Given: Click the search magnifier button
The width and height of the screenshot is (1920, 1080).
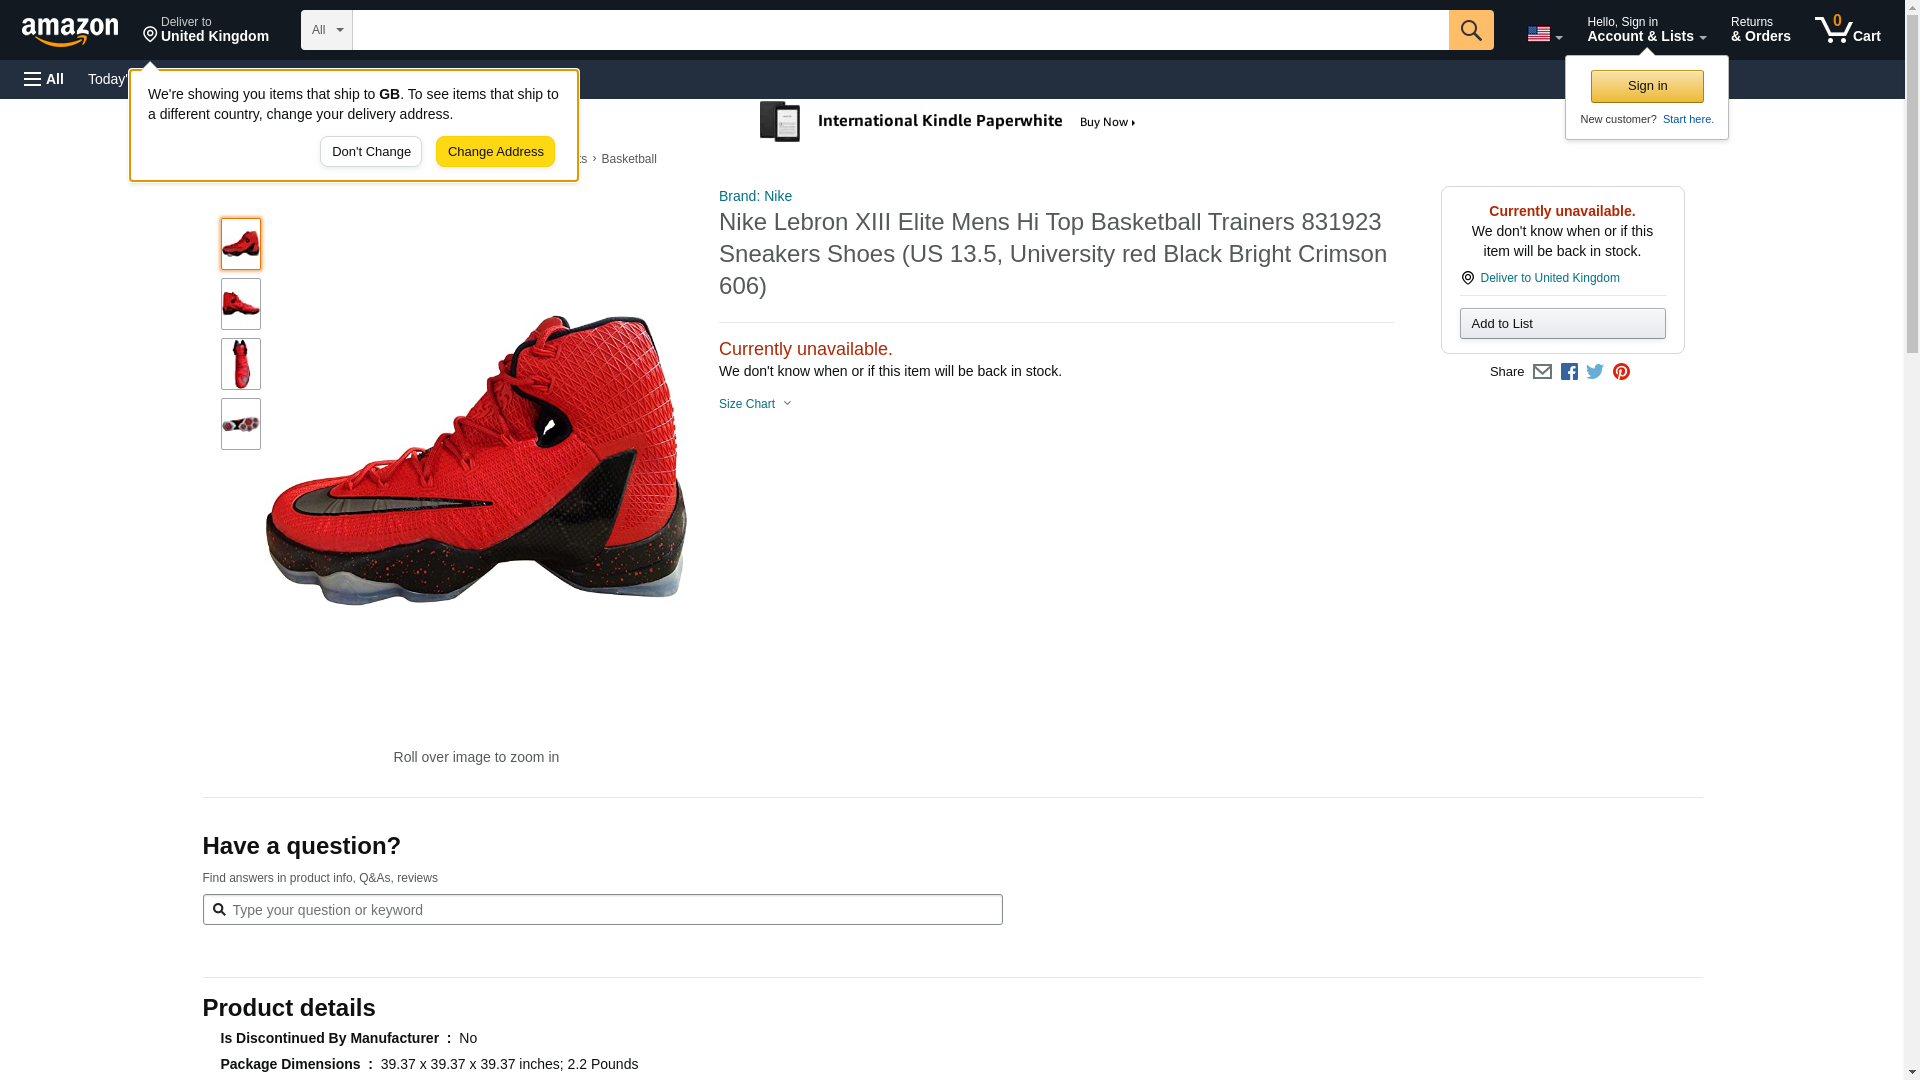Looking at the screenshot, I should click(1470, 30).
